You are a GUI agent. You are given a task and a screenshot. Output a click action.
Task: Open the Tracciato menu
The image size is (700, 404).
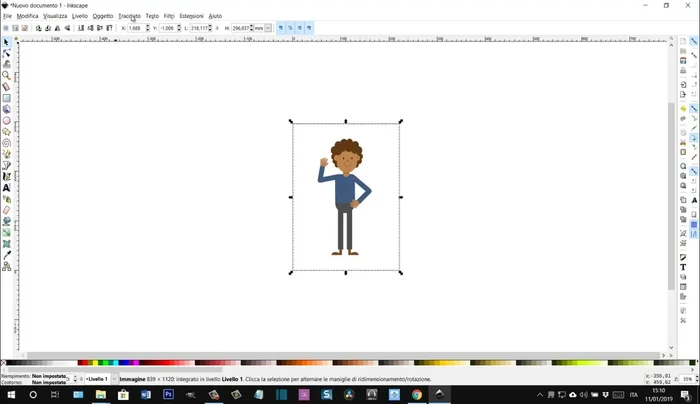129,16
